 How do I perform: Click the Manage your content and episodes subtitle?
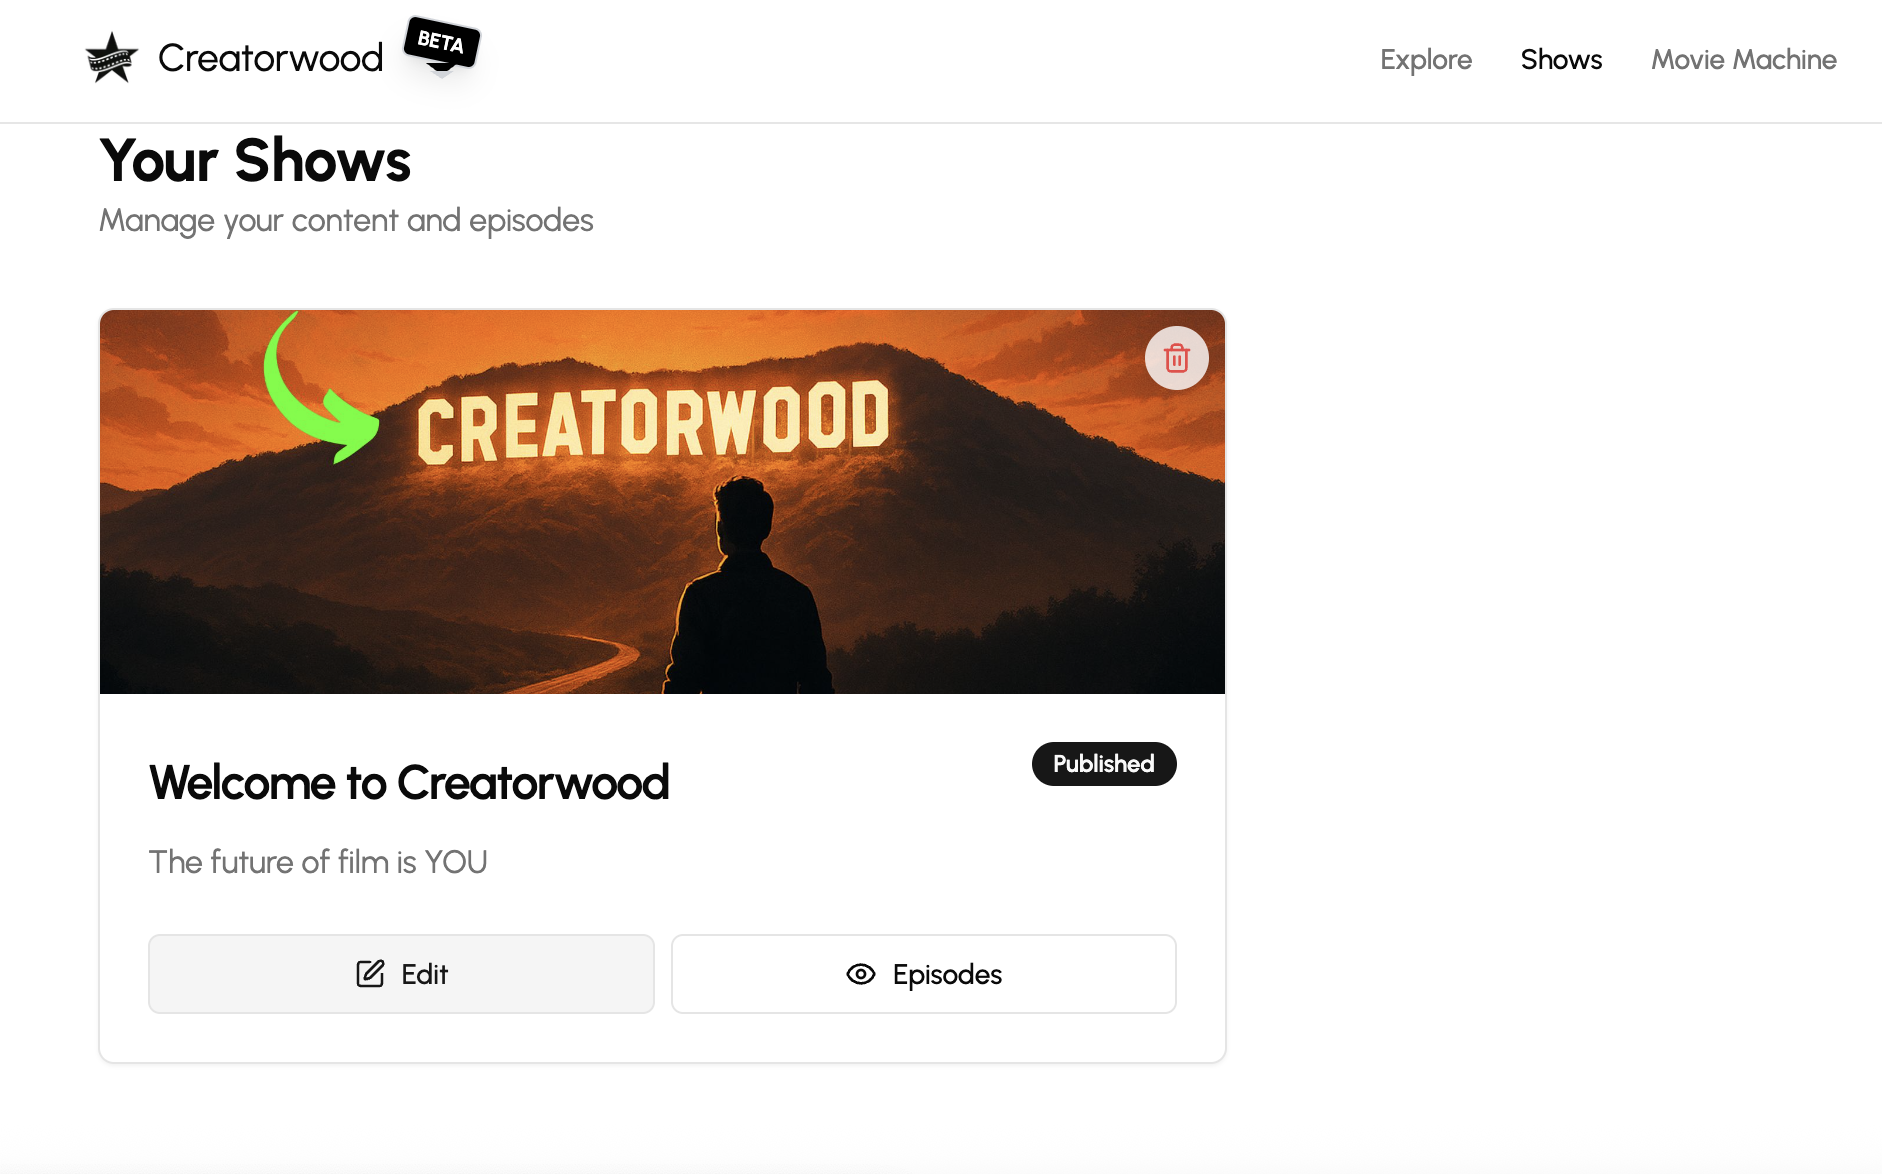tap(346, 221)
